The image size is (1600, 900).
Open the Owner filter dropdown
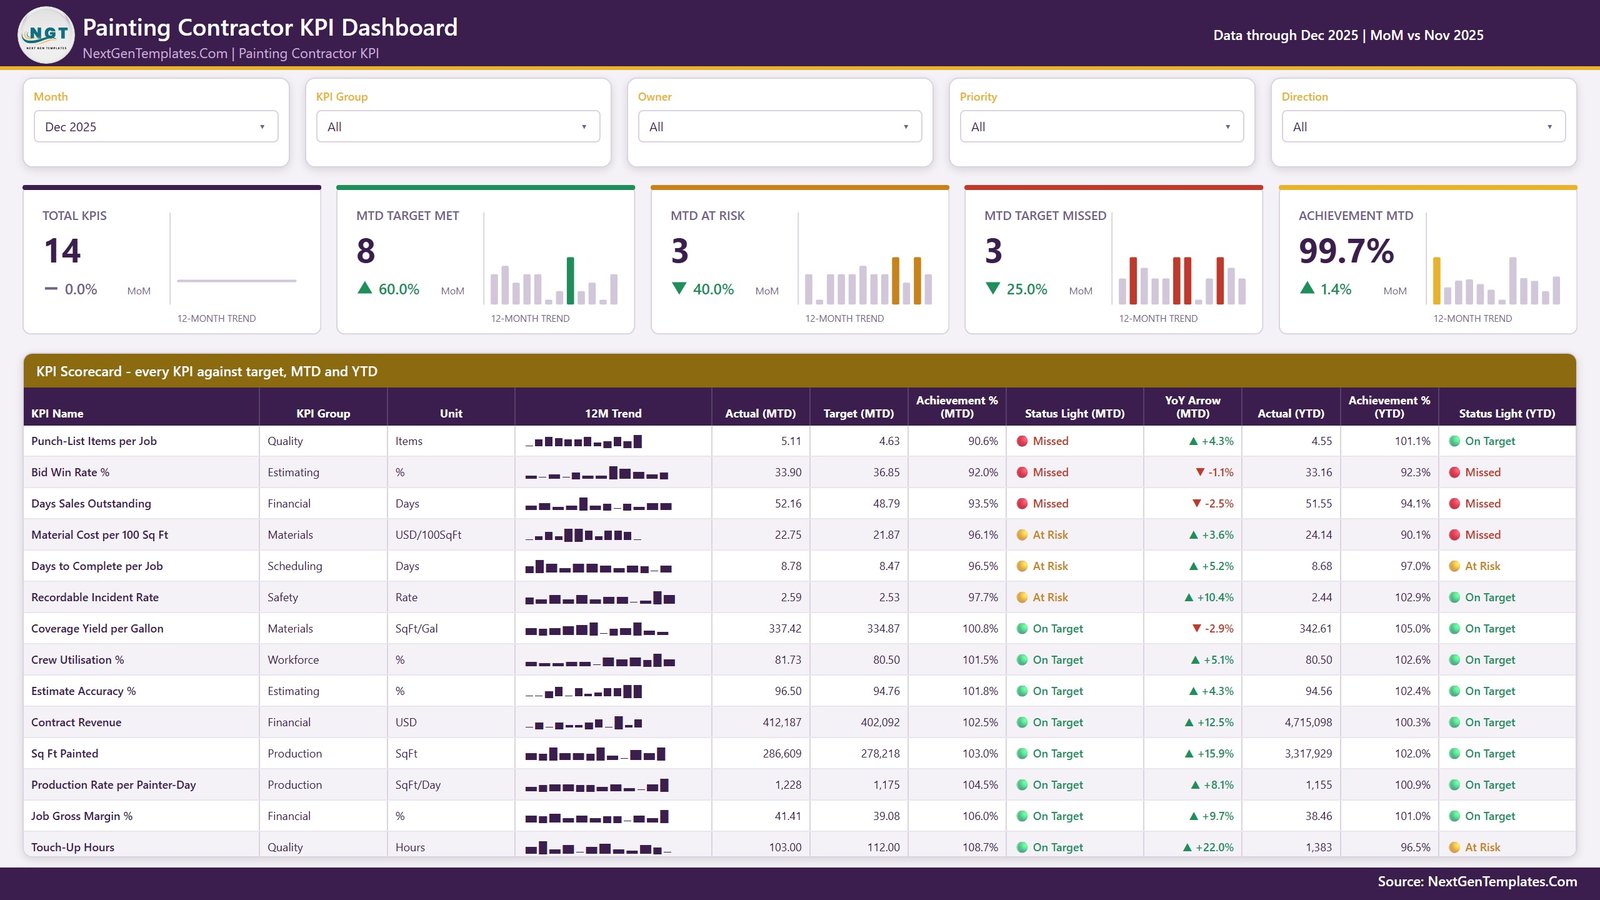pyautogui.click(x=780, y=127)
